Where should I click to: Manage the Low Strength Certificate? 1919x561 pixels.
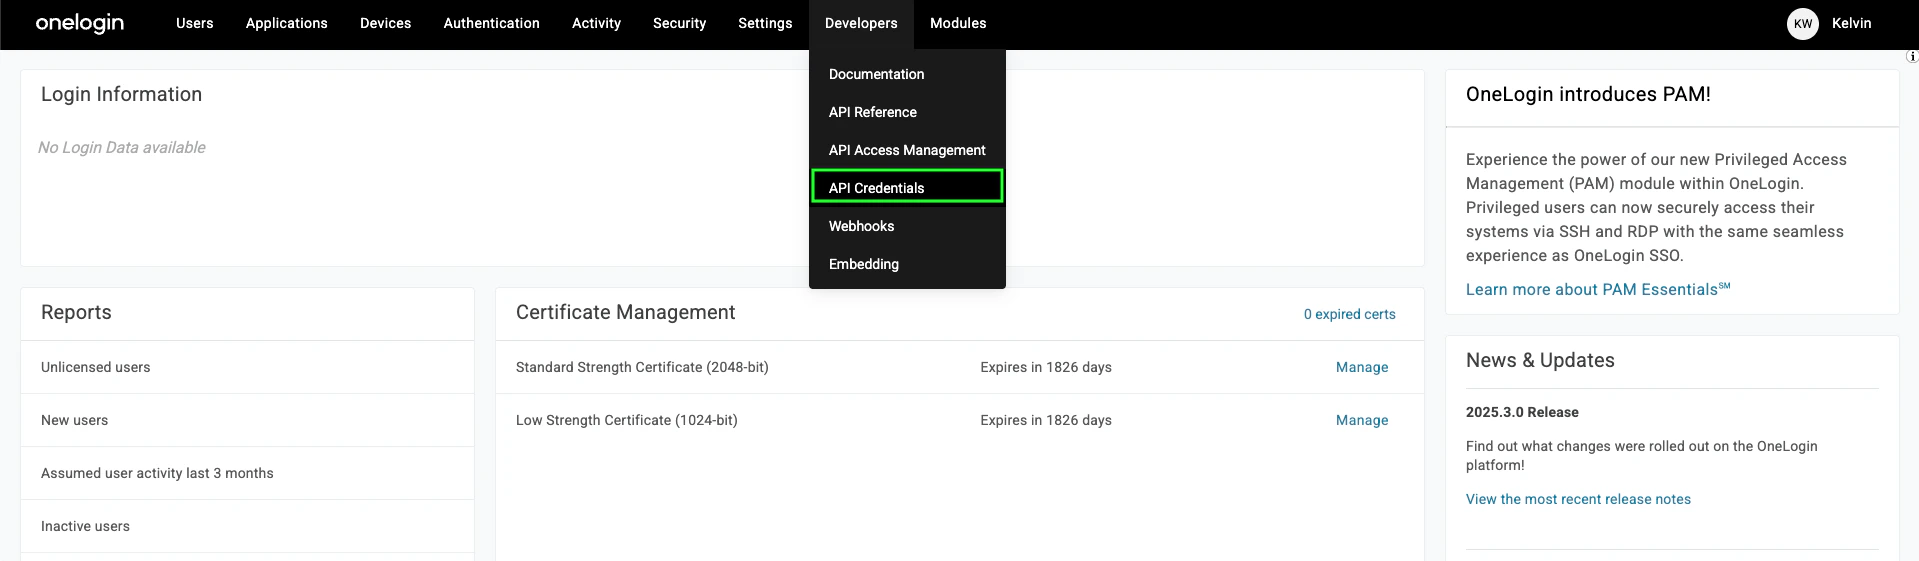click(1361, 420)
